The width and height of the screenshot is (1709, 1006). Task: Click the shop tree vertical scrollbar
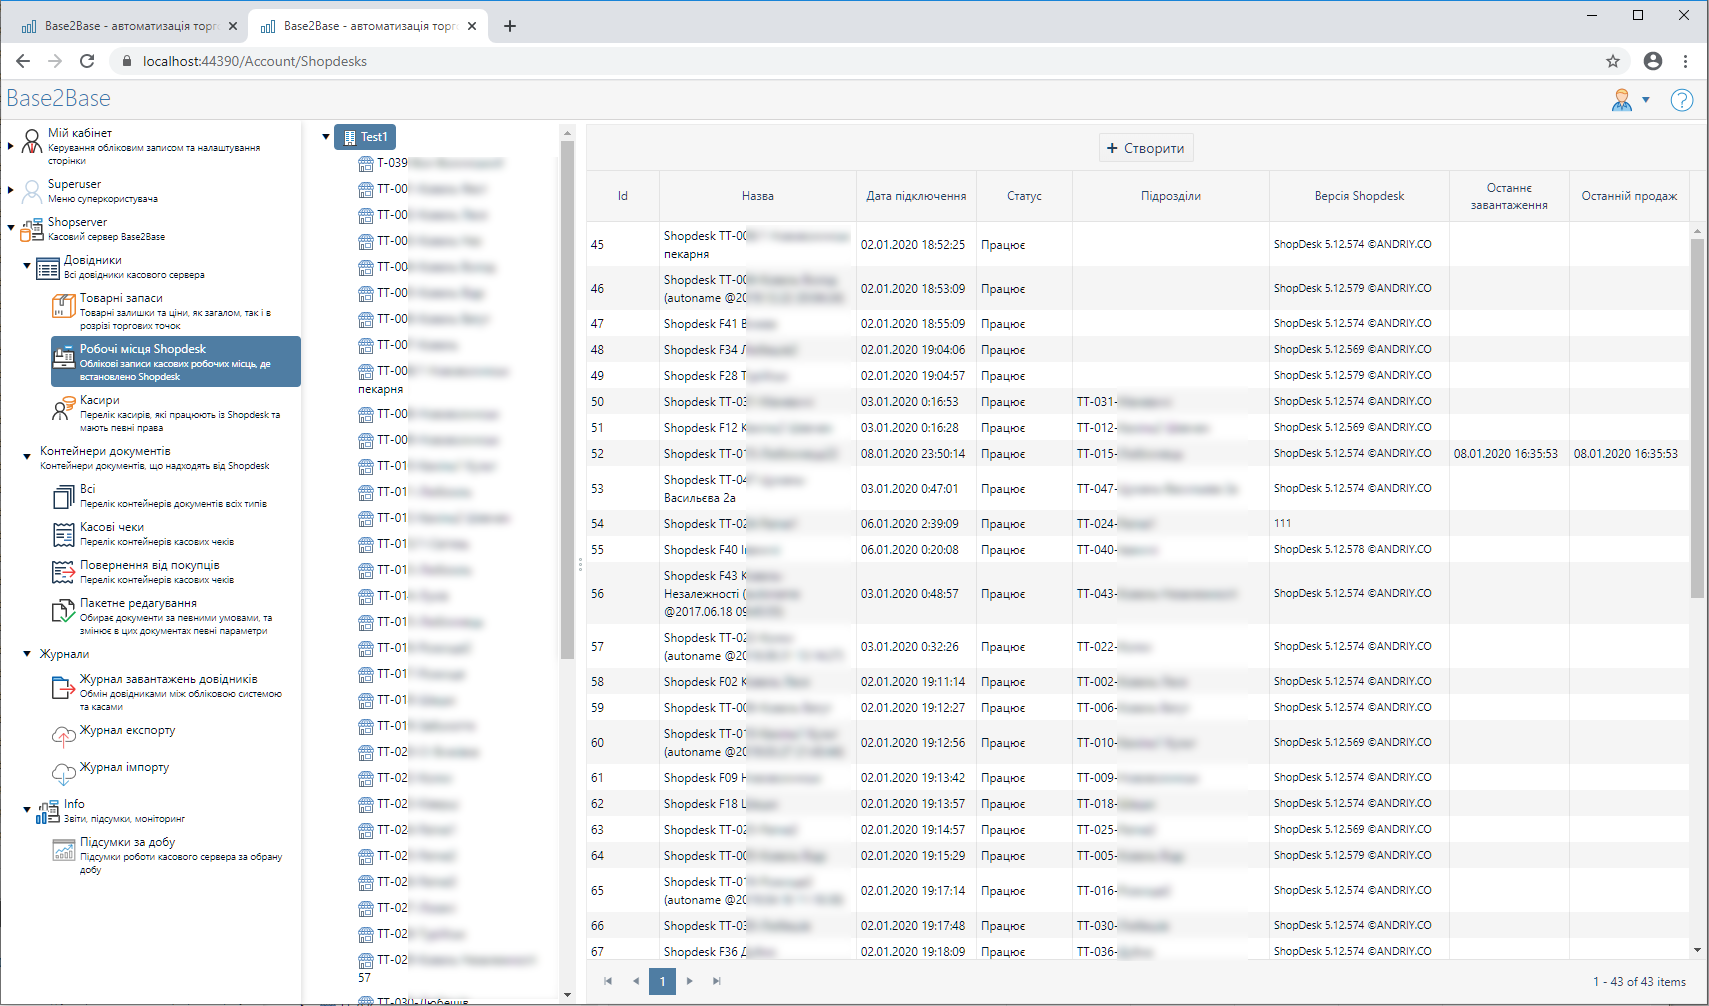coord(567,400)
